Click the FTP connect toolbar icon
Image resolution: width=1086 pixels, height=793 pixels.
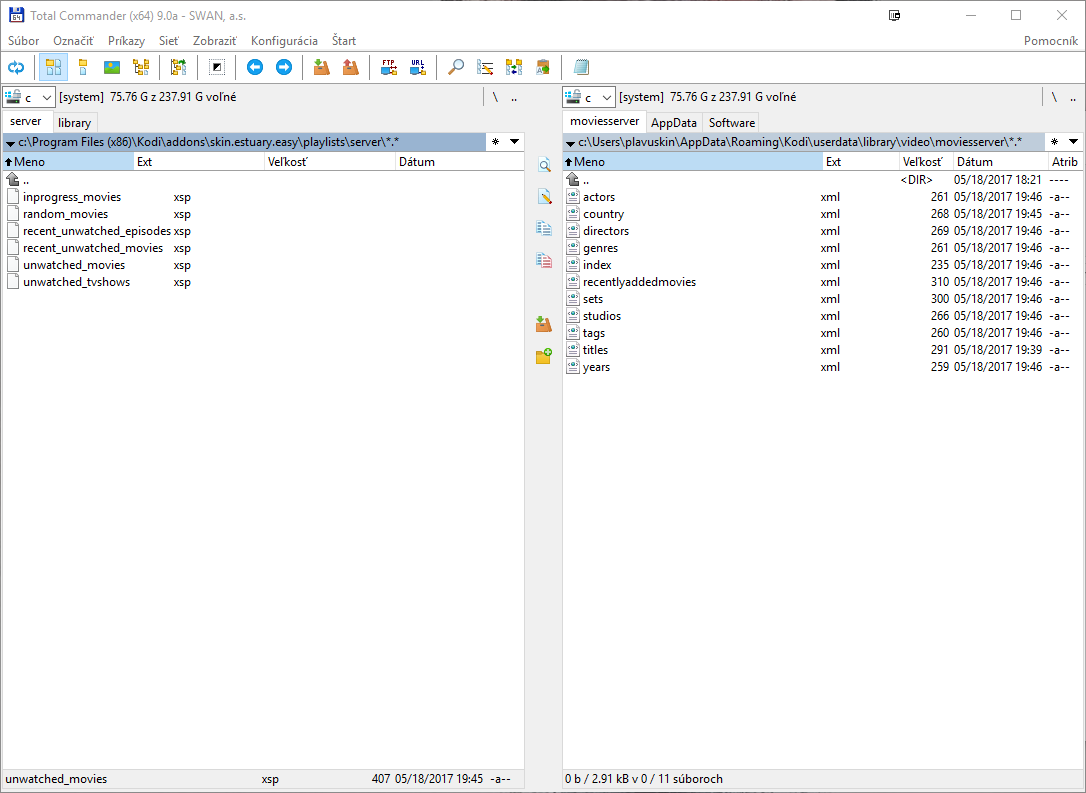389,67
